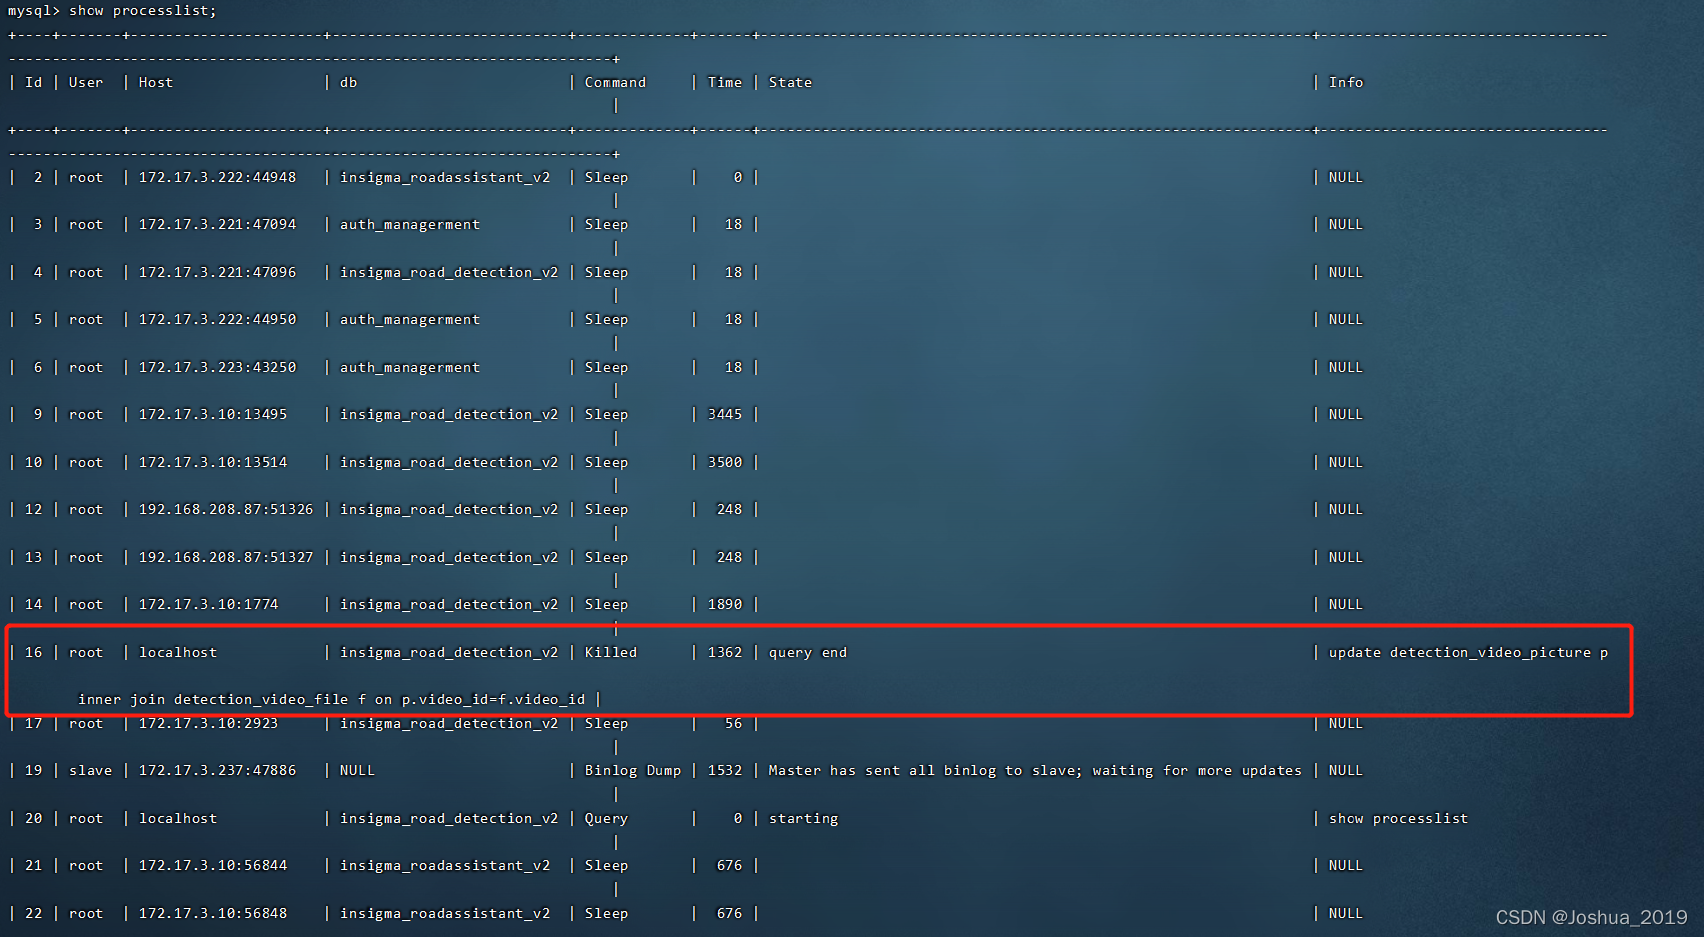Click 'Master has sent all binlog' state
The width and height of the screenshot is (1704, 937).
click(x=1035, y=771)
